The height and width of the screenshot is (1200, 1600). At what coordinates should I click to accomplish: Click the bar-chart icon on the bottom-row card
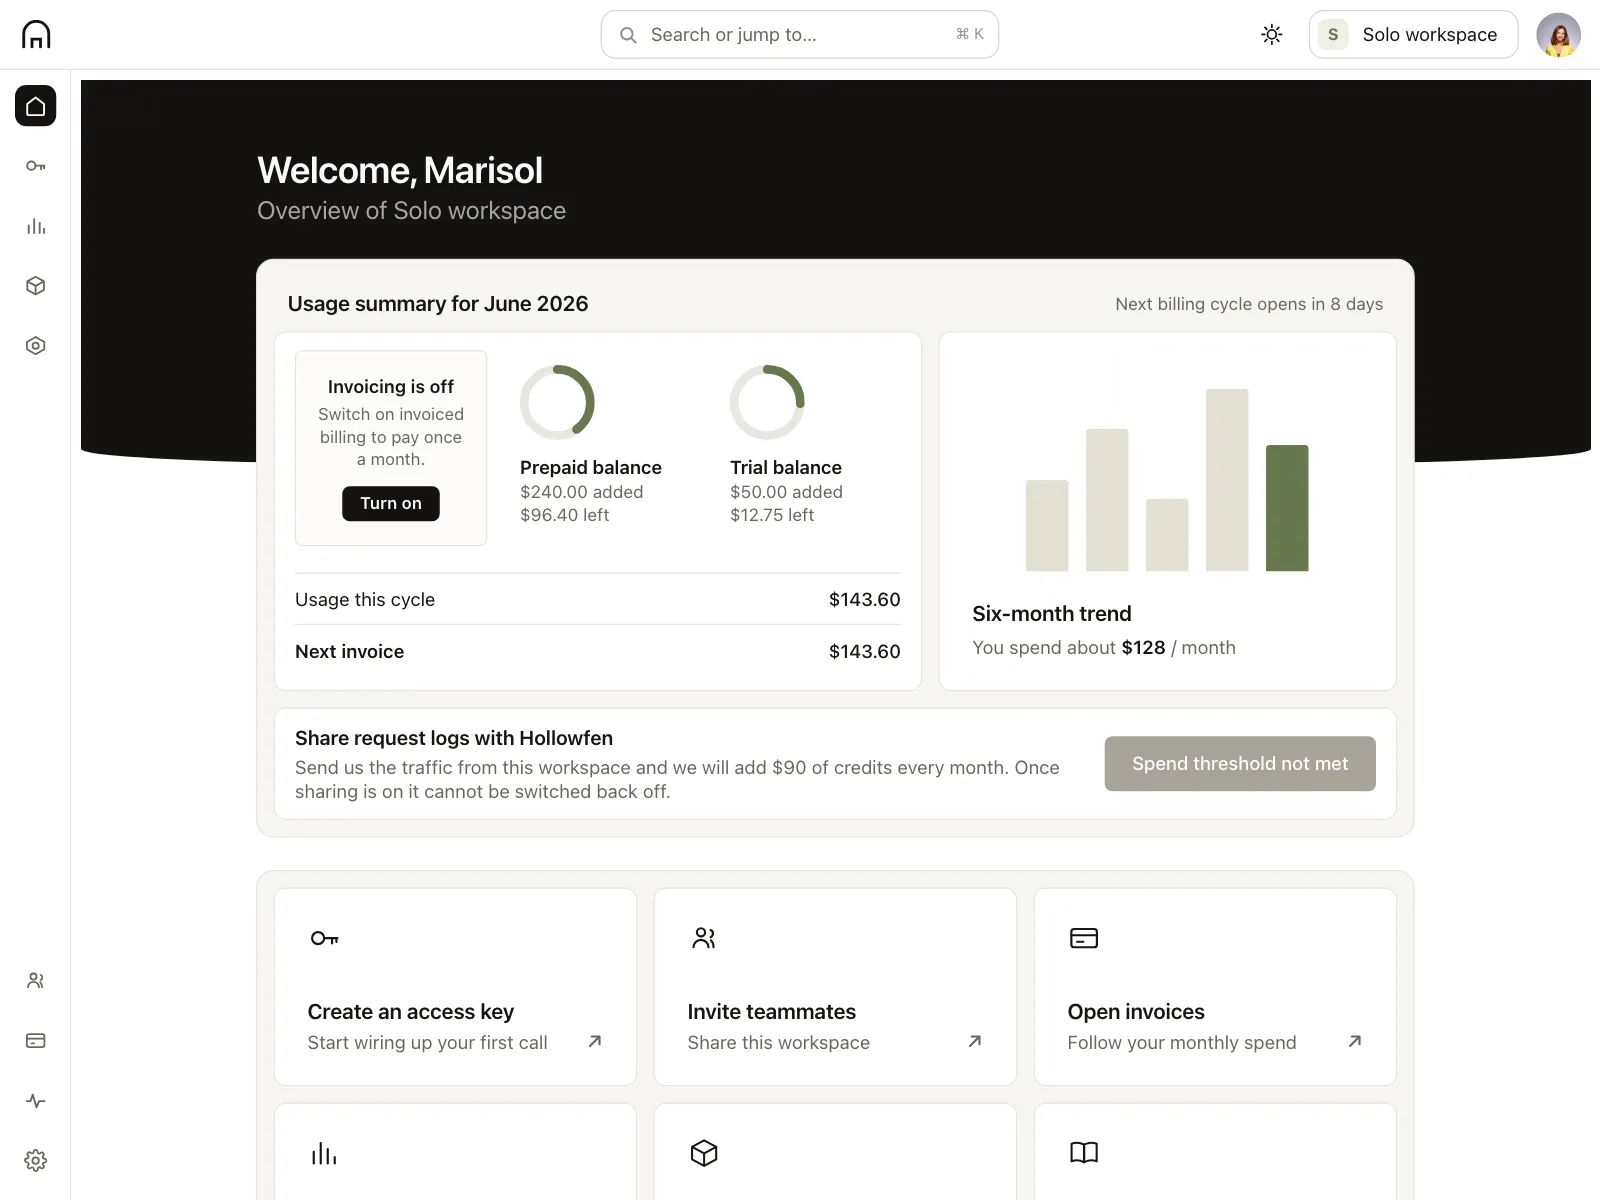(x=324, y=1154)
